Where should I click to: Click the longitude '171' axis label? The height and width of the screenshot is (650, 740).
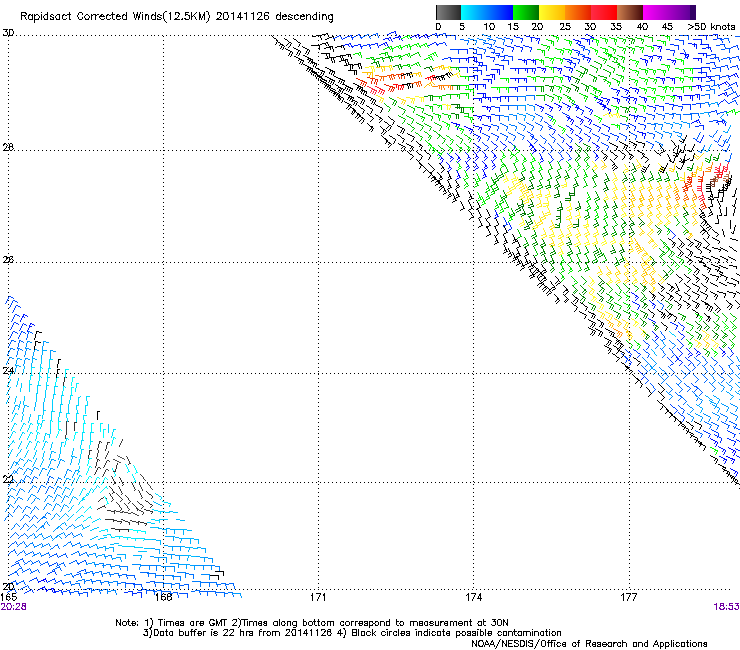click(x=318, y=597)
